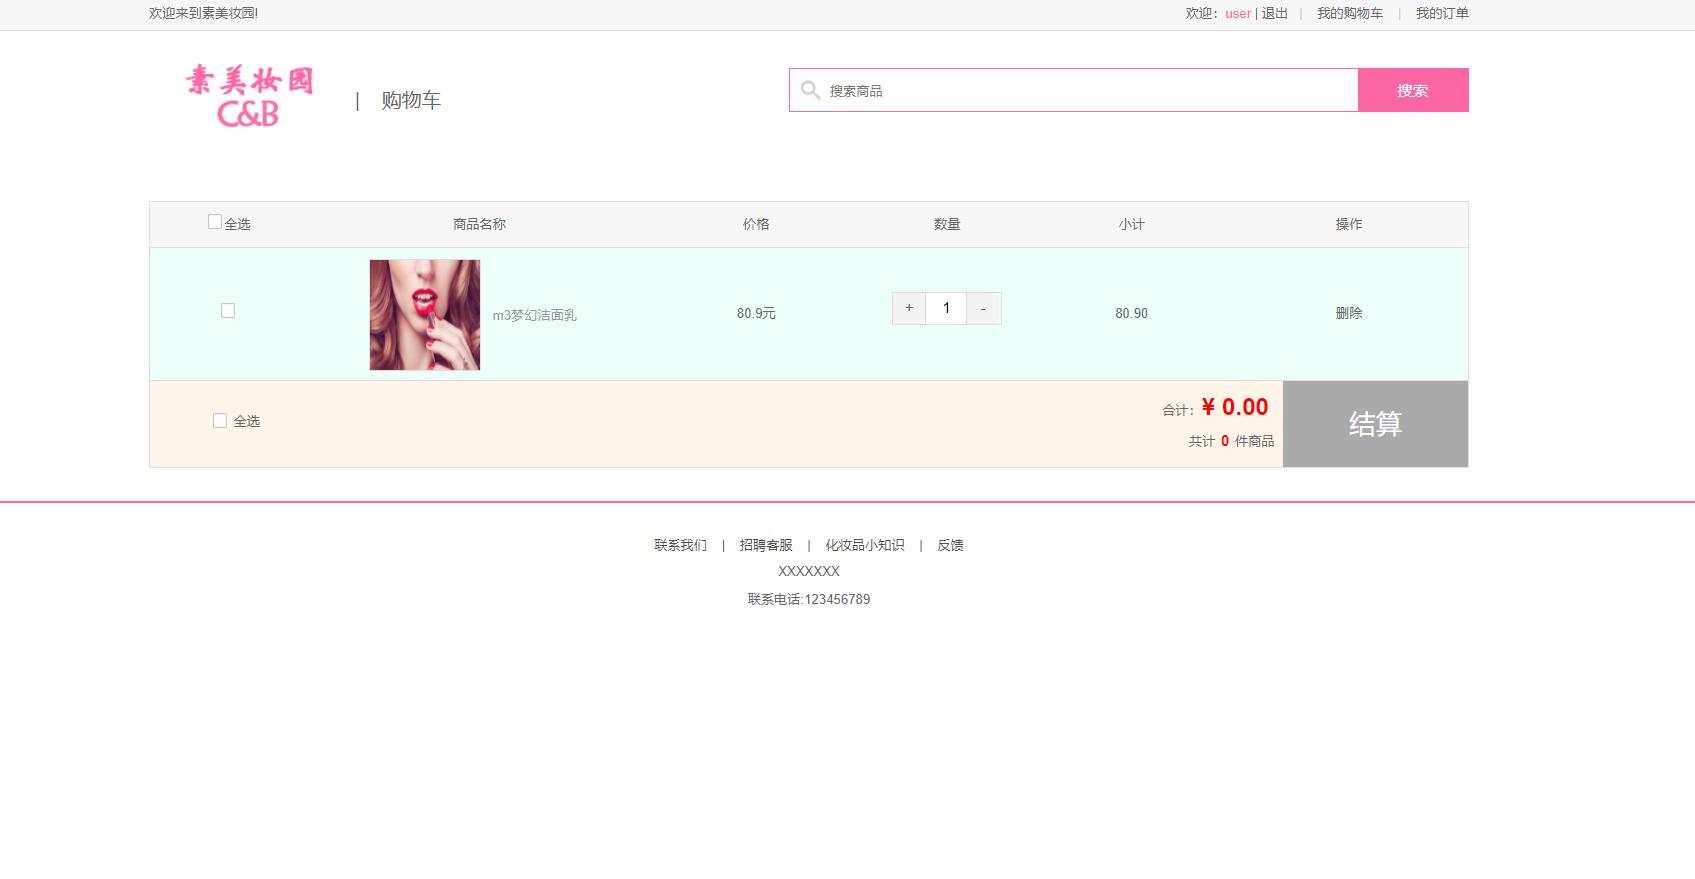Check the bottom 全选 checkbox near total
Image resolution: width=1695 pixels, height=879 pixels.
220,421
